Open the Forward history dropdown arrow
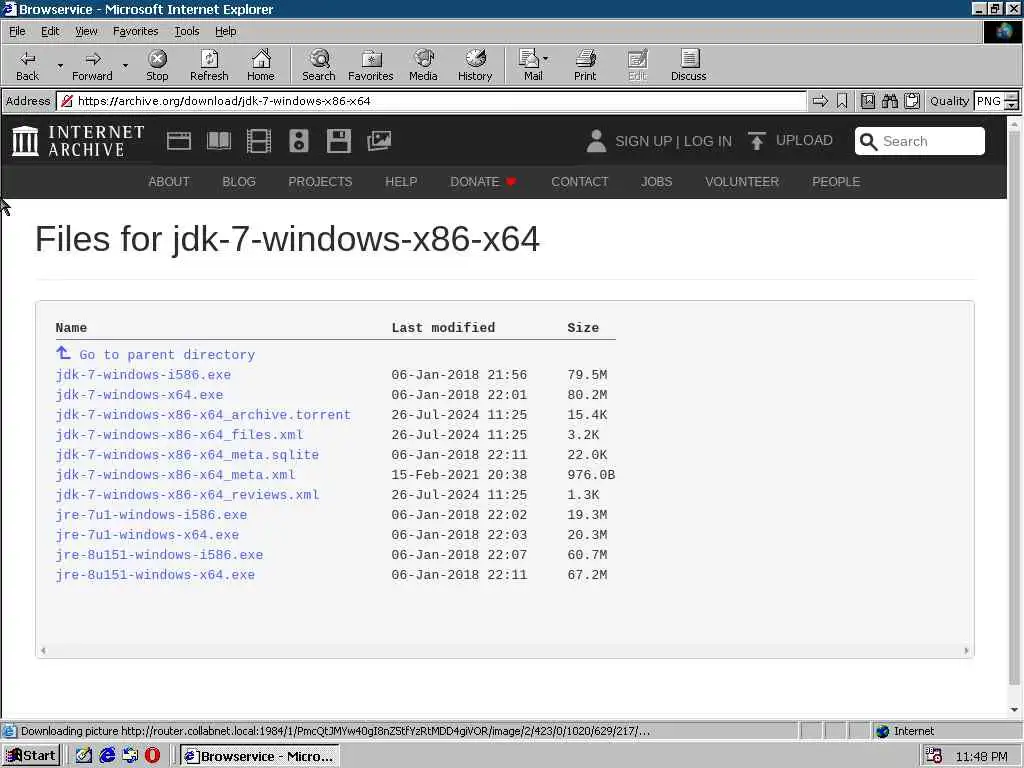 click(125, 65)
